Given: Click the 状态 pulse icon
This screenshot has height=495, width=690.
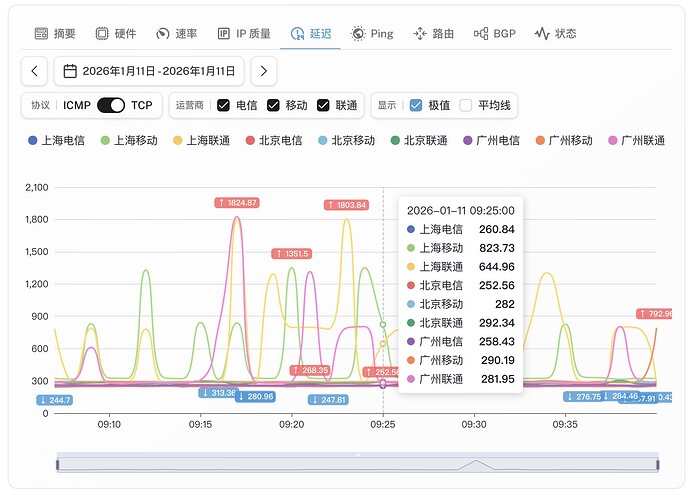Looking at the screenshot, I should pyautogui.click(x=542, y=33).
